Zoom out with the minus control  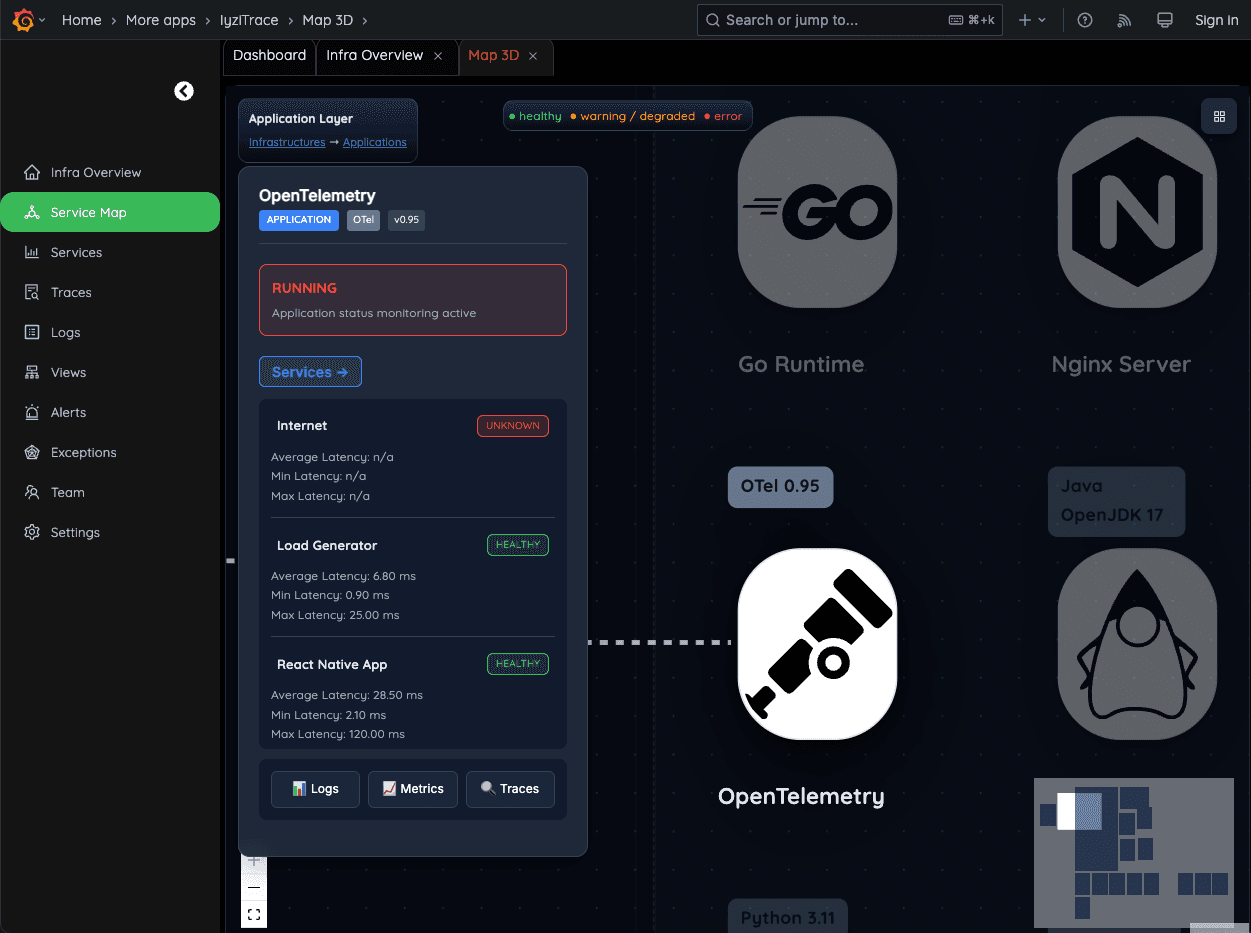point(254,887)
